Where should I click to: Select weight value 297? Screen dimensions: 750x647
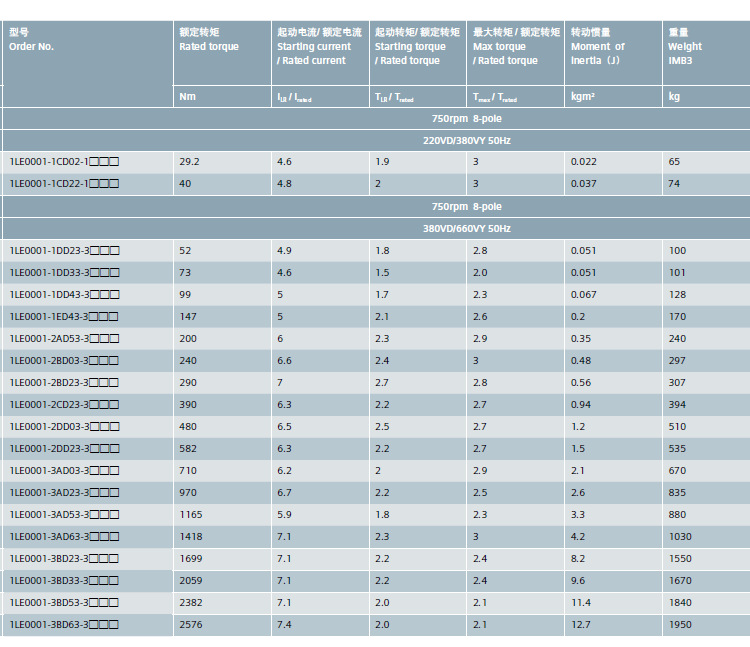pyautogui.click(x=677, y=361)
